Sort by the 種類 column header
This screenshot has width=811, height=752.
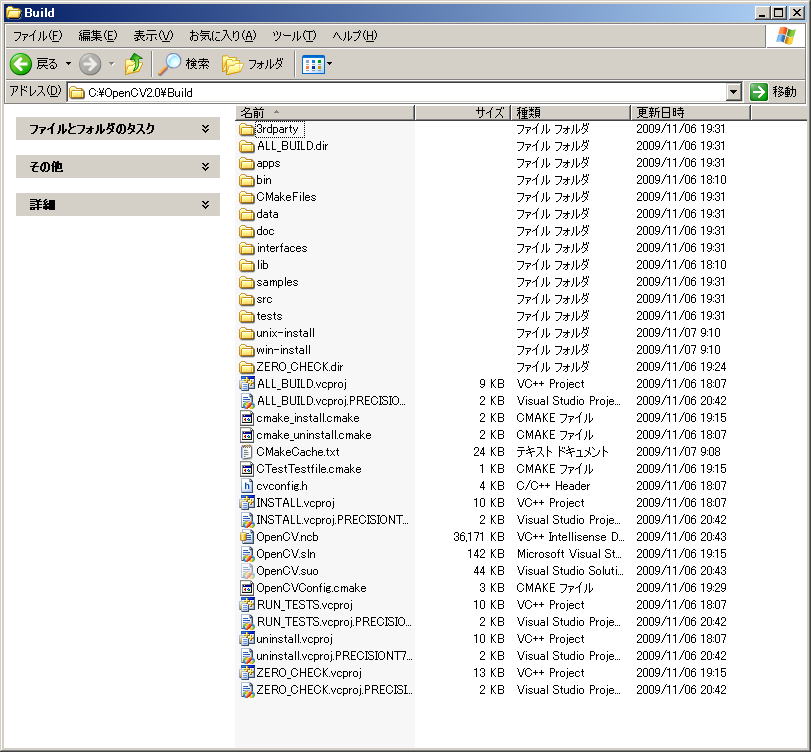point(570,112)
